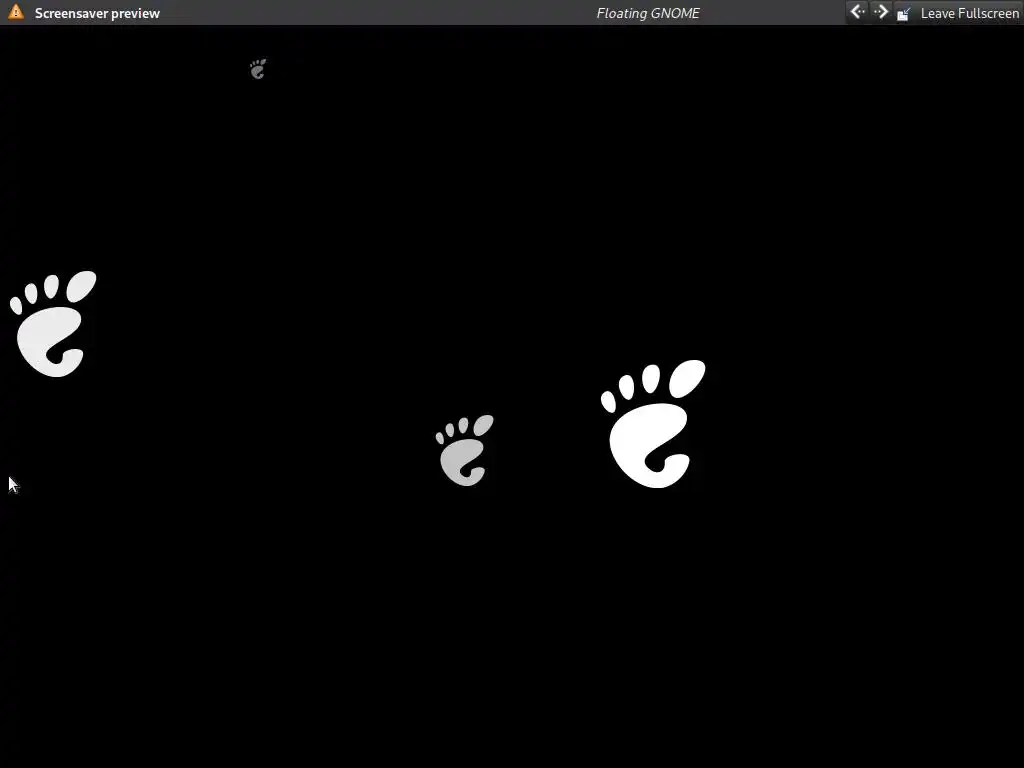Click the gray medium GNOME foot in the center
The width and height of the screenshot is (1024, 768).
tap(464, 450)
